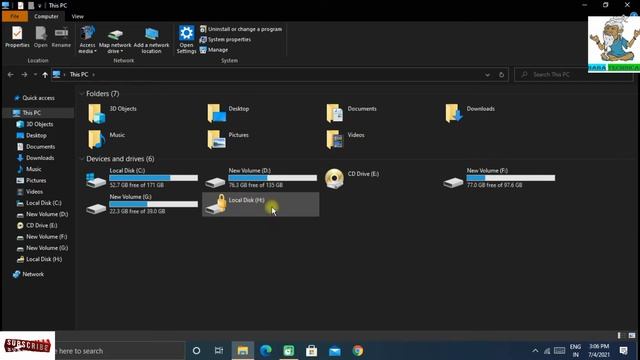The width and height of the screenshot is (640, 360).
Task: Click the New Volume (D:) usage bar
Action: coord(273,178)
